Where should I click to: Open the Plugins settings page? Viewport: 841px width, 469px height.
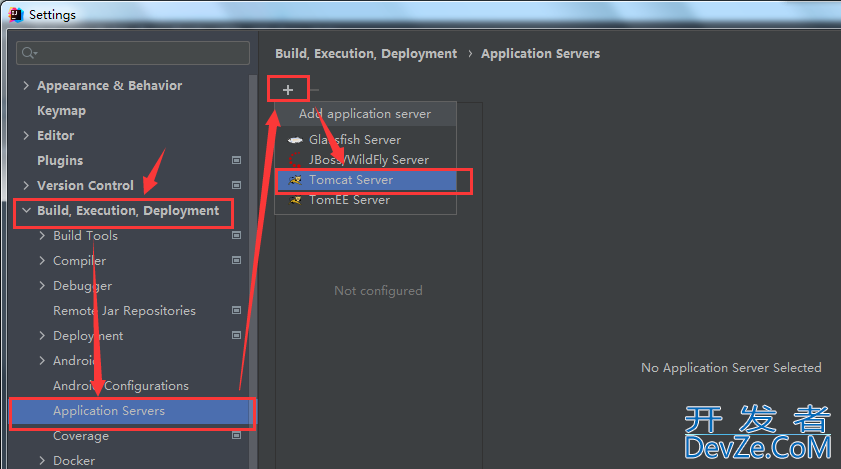tap(60, 160)
